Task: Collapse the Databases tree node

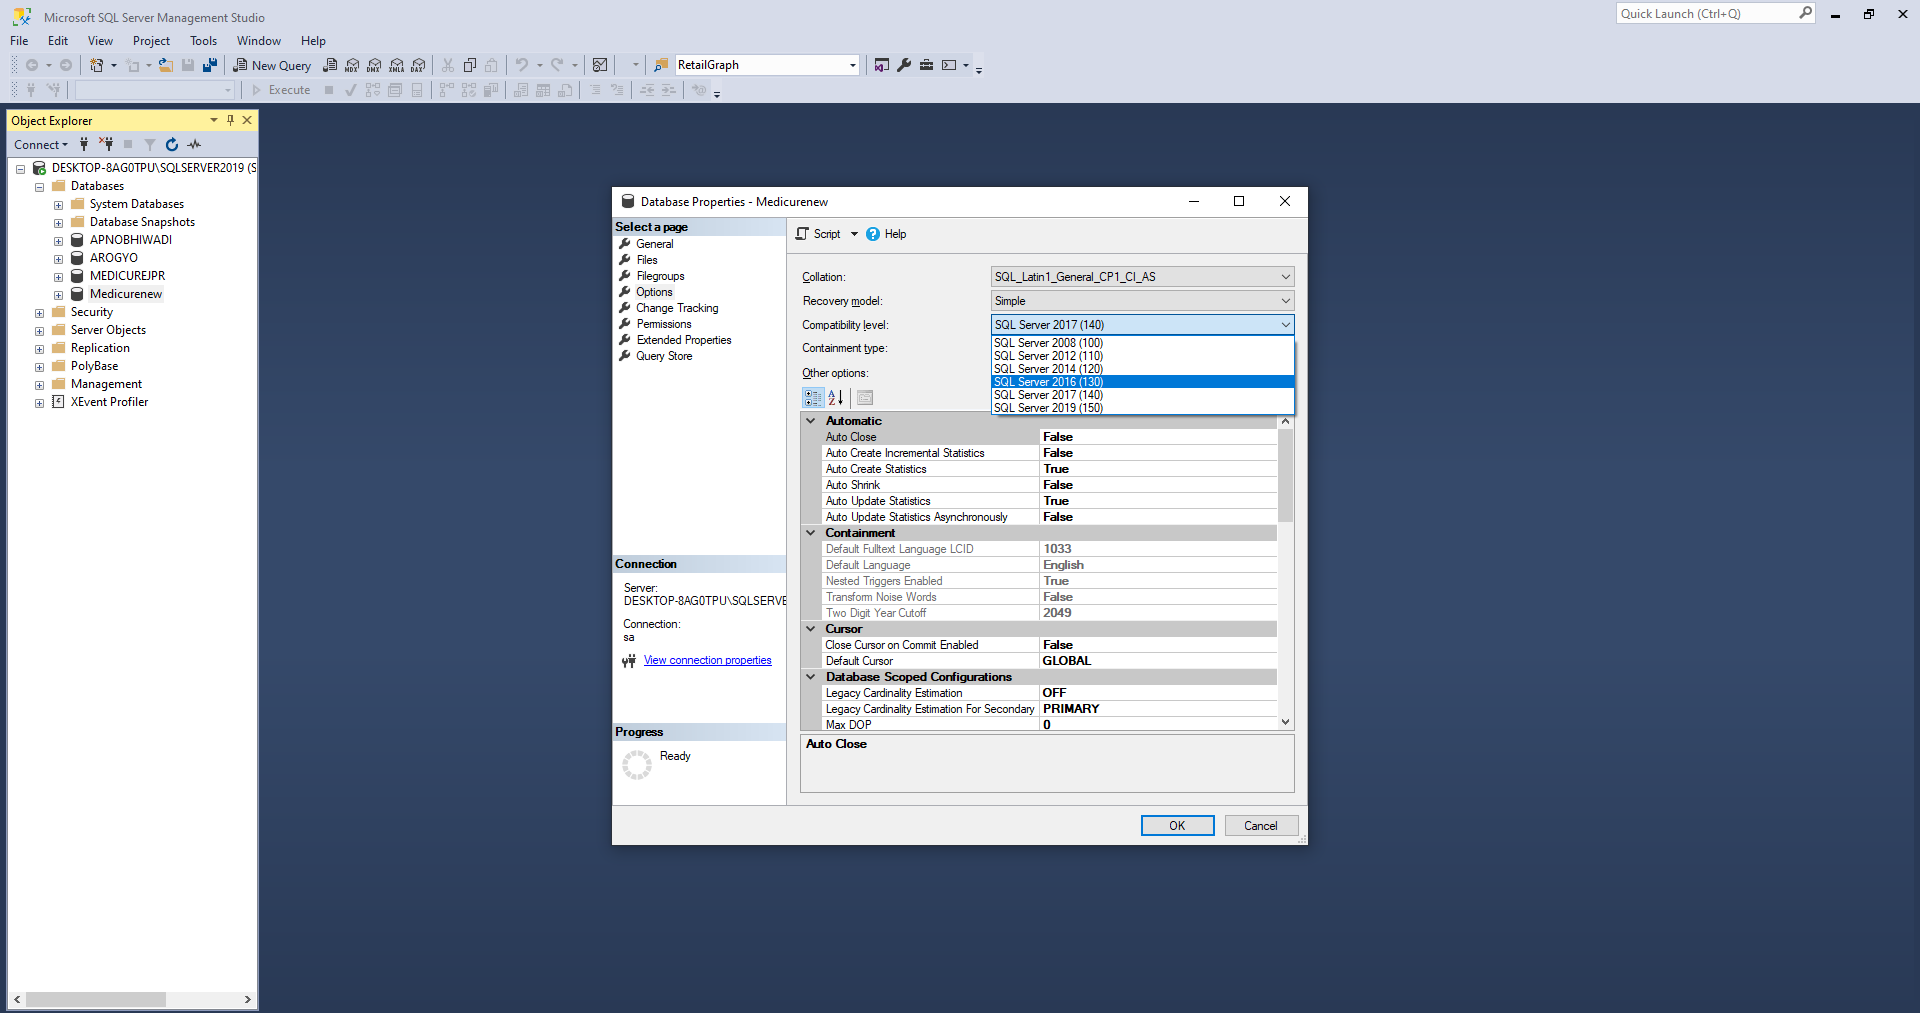Action: pyautogui.click(x=40, y=187)
